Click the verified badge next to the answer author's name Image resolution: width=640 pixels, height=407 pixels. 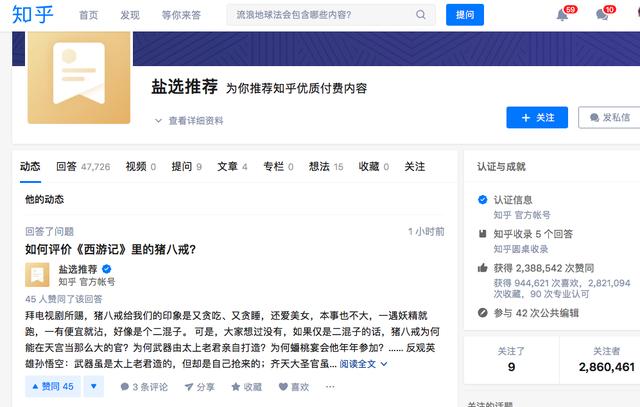[x=107, y=269]
